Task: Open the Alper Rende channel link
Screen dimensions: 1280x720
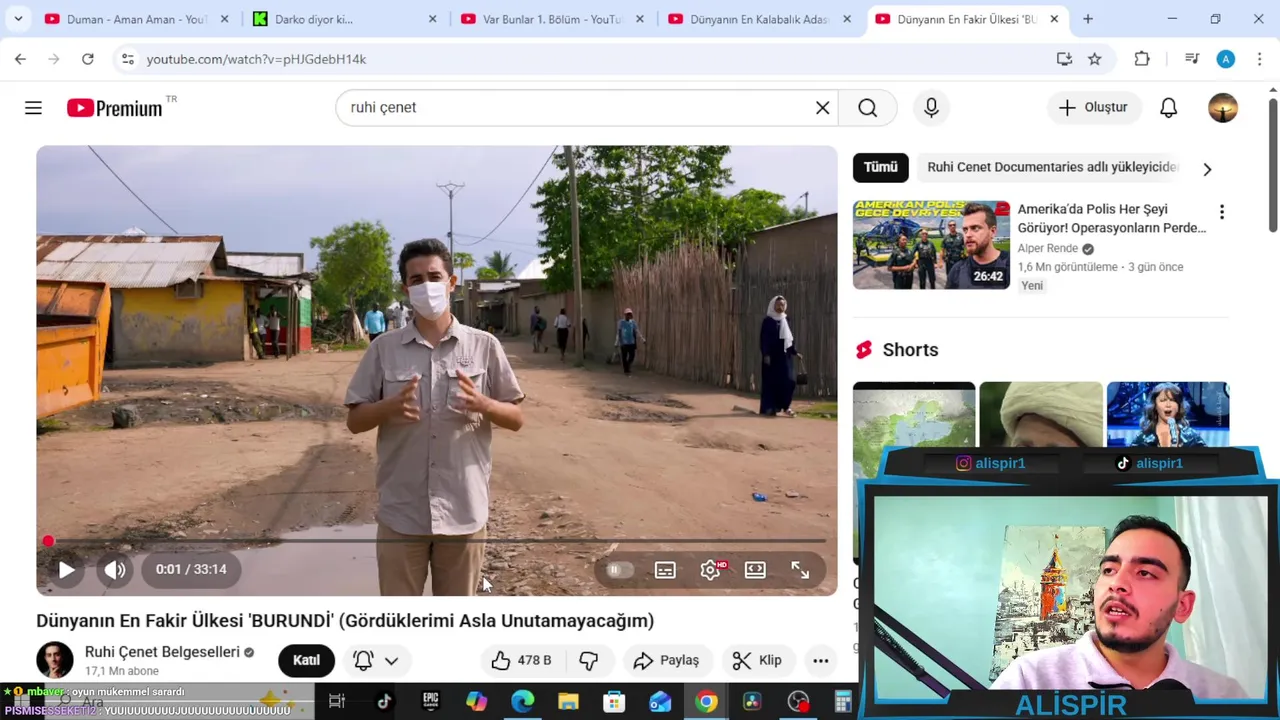Action: coord(1047,248)
